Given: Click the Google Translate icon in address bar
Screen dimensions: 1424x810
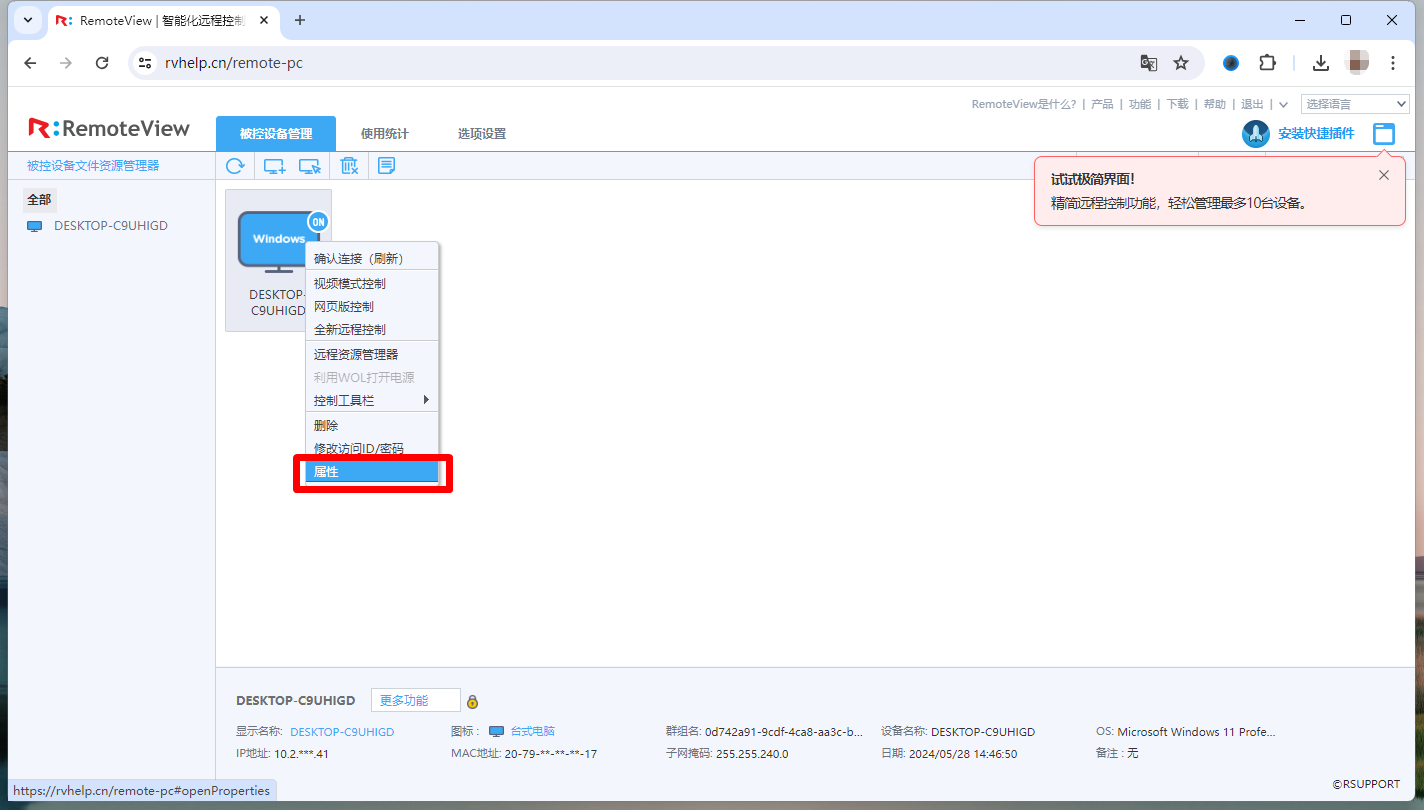Looking at the screenshot, I should pyautogui.click(x=1149, y=63).
